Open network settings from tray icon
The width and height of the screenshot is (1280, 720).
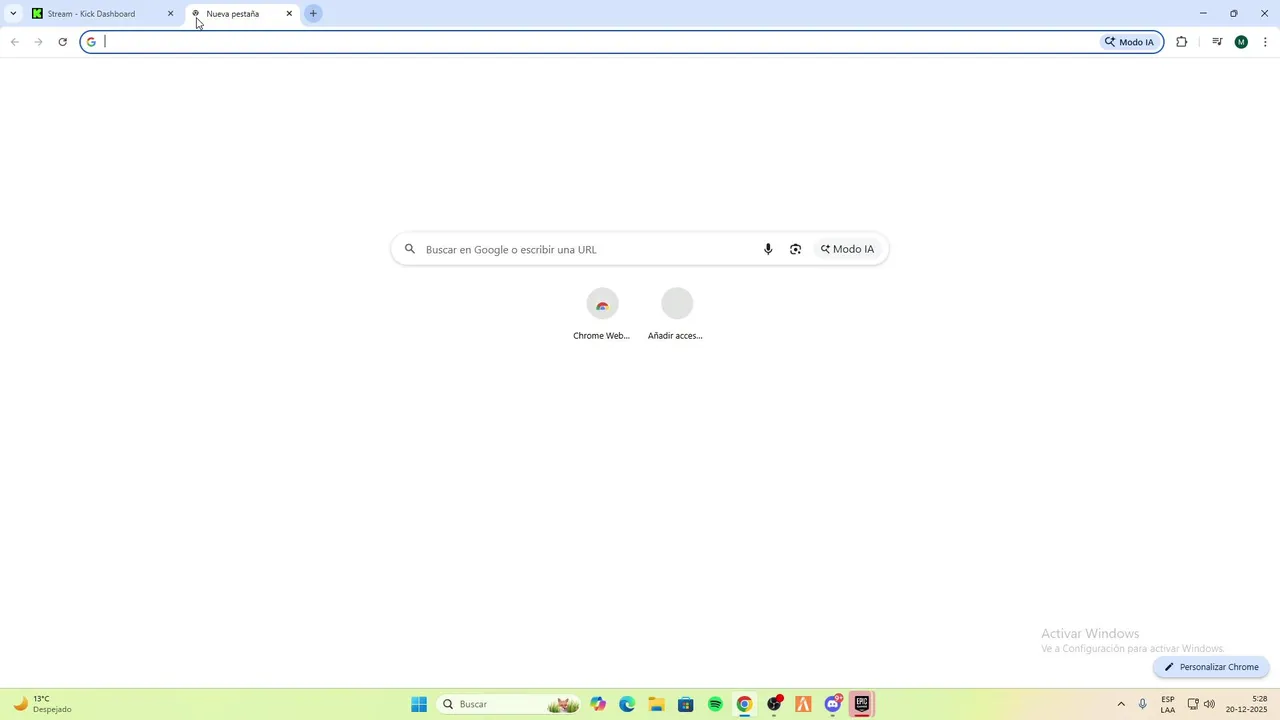[1193, 704]
